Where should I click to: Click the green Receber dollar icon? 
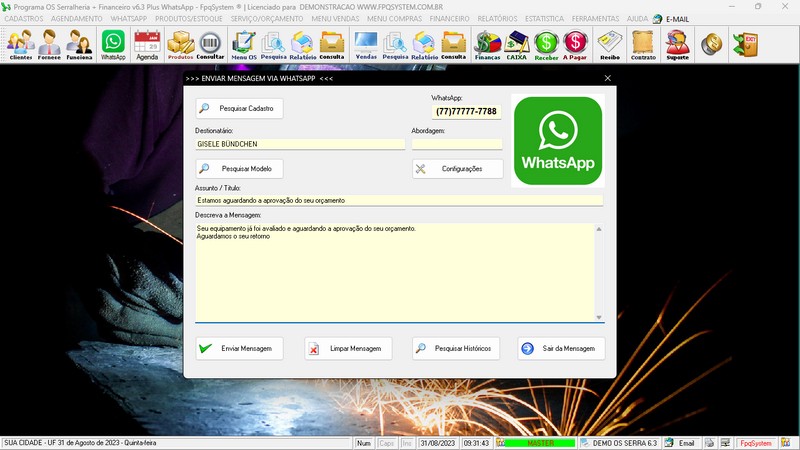tap(546, 45)
